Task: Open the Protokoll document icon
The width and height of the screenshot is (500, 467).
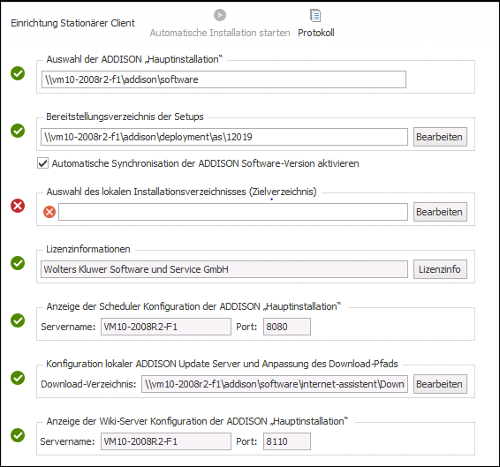Action: click(x=315, y=15)
